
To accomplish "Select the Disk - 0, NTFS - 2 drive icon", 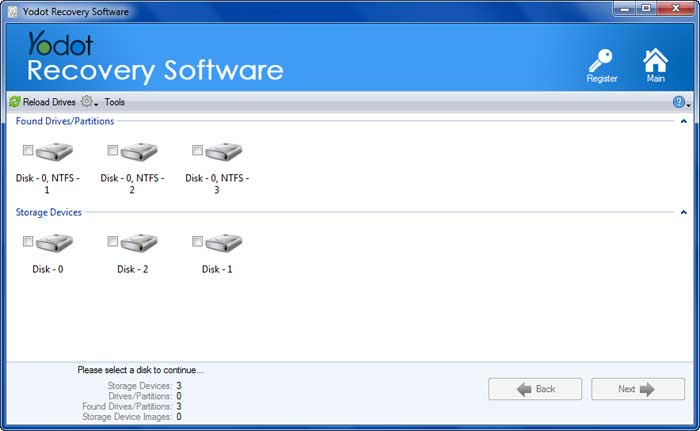I will (139, 151).
